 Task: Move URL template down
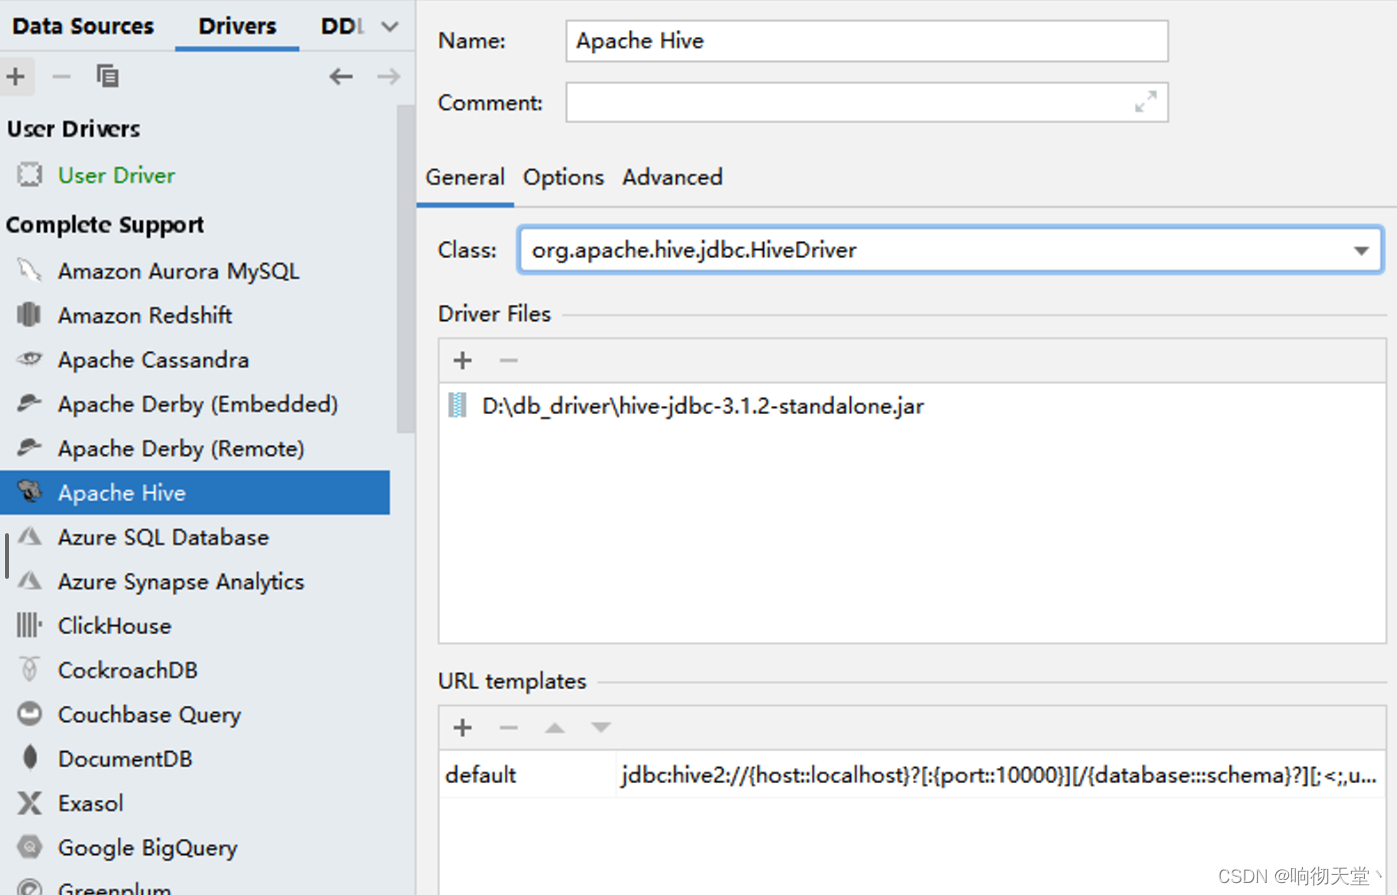pyautogui.click(x=600, y=727)
